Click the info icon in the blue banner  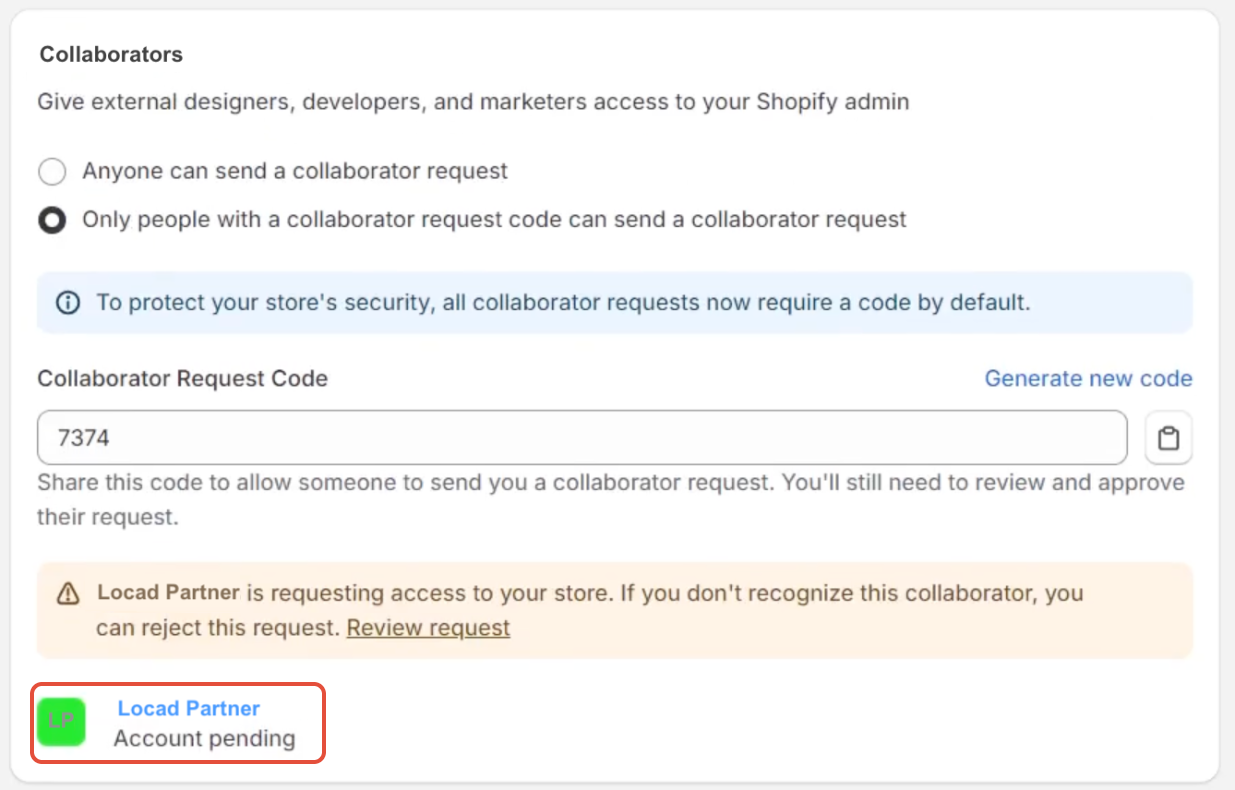68,302
